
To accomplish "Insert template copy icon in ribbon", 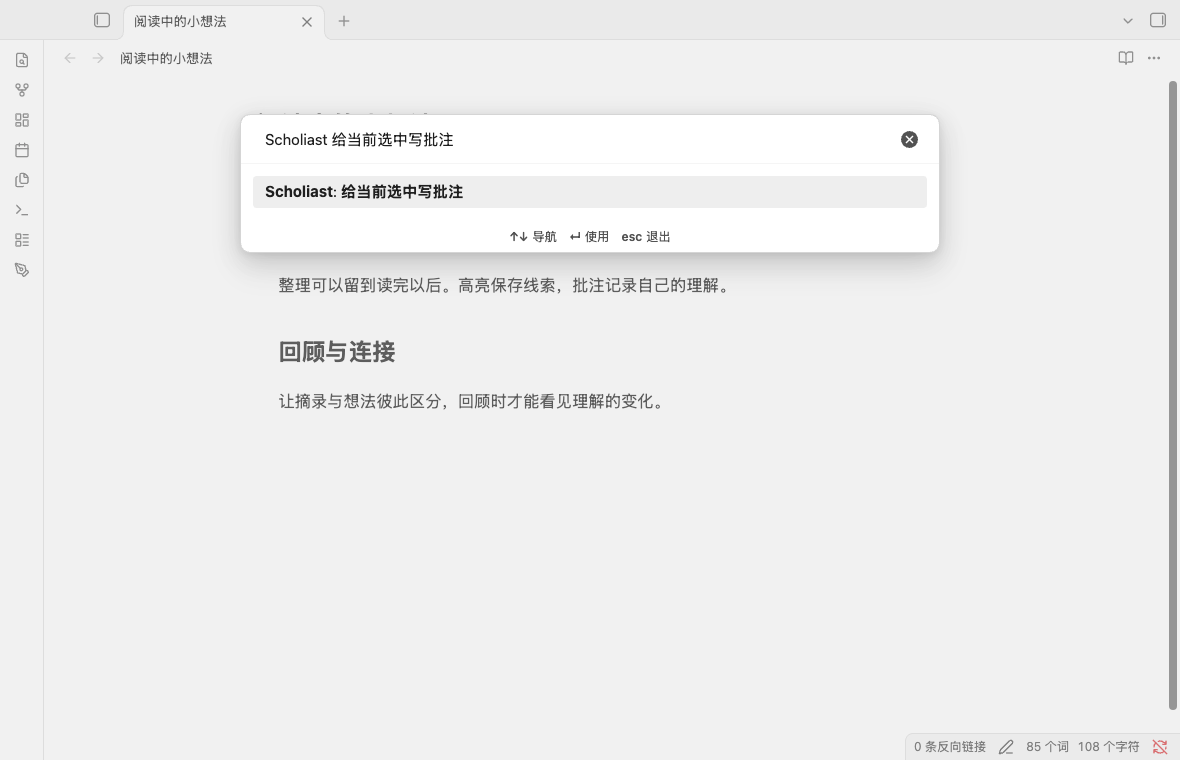I will click(x=22, y=180).
